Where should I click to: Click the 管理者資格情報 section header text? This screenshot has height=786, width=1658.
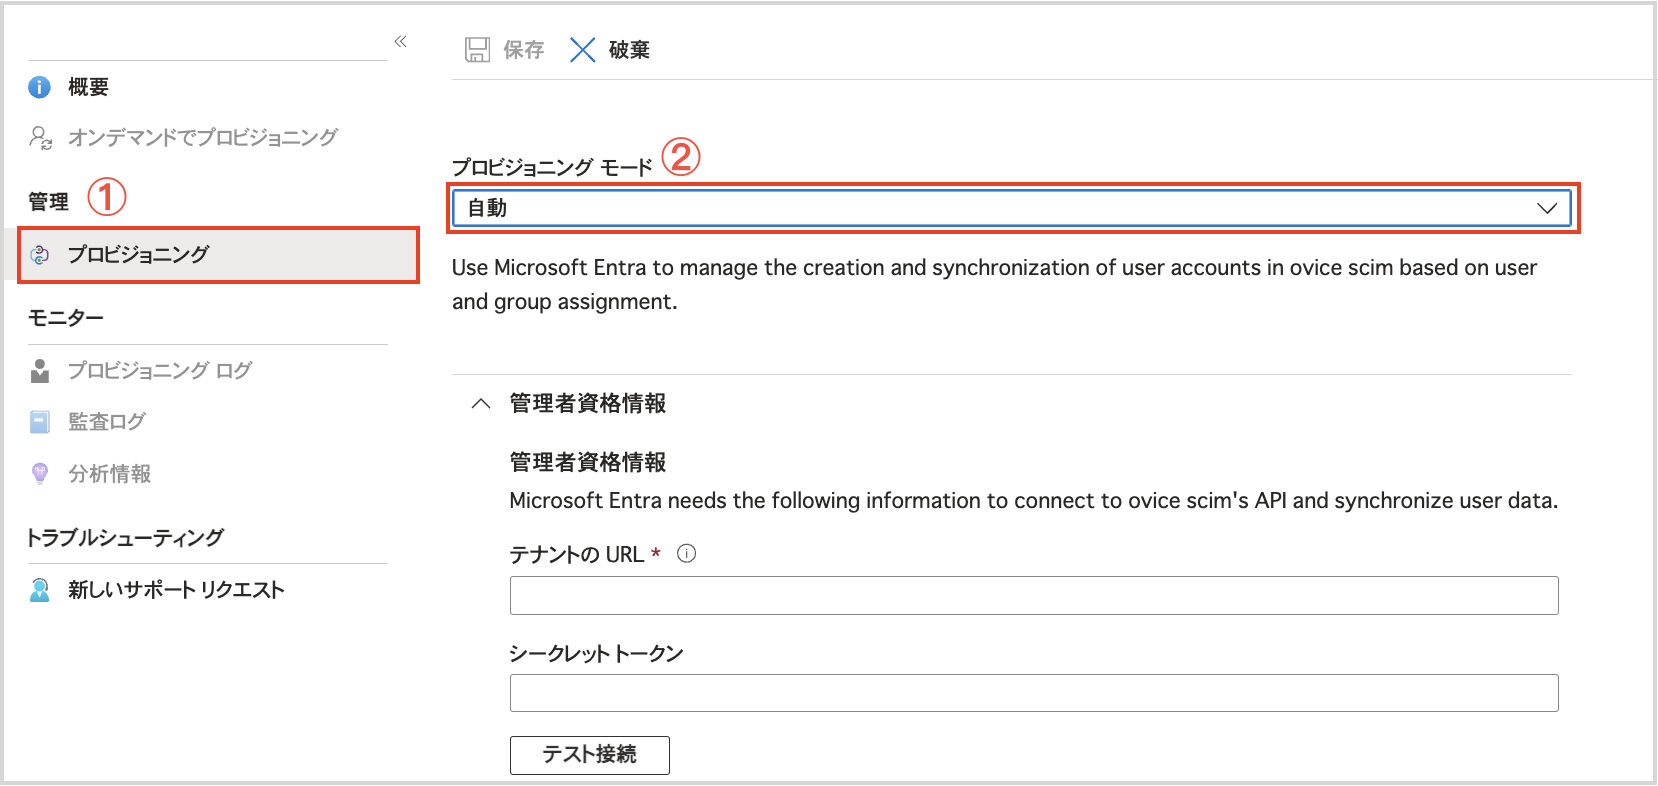click(588, 403)
